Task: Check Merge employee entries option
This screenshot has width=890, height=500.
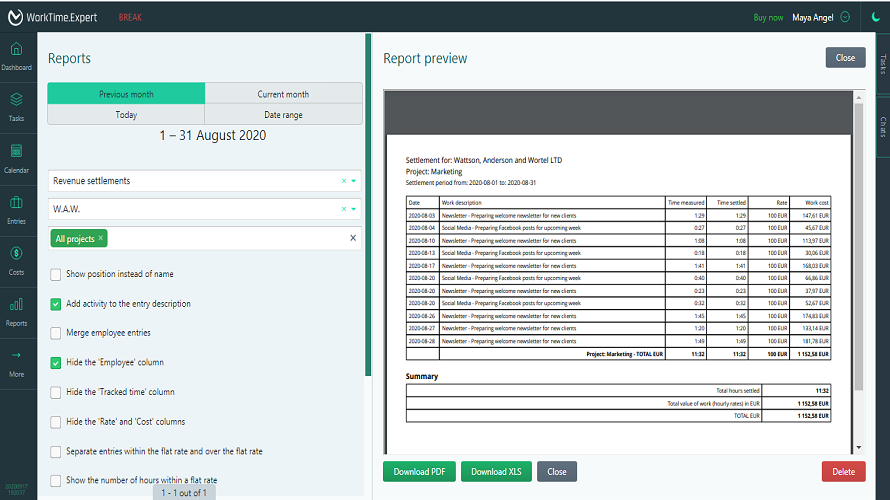Action: (x=56, y=333)
